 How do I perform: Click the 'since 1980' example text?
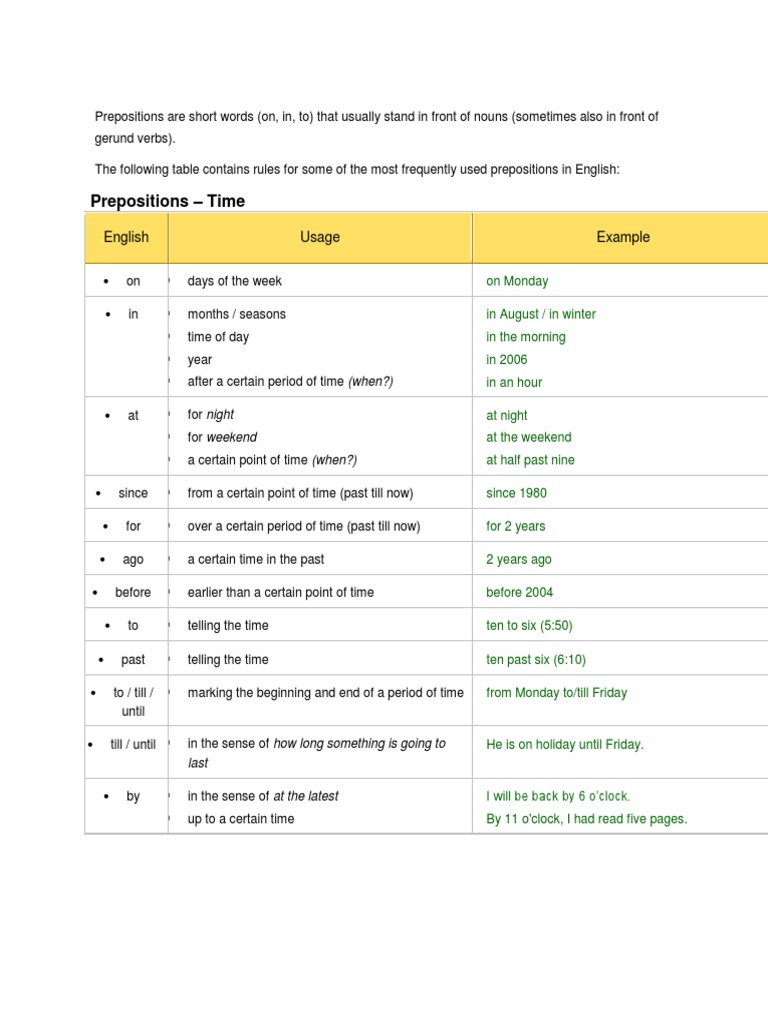[x=516, y=493]
